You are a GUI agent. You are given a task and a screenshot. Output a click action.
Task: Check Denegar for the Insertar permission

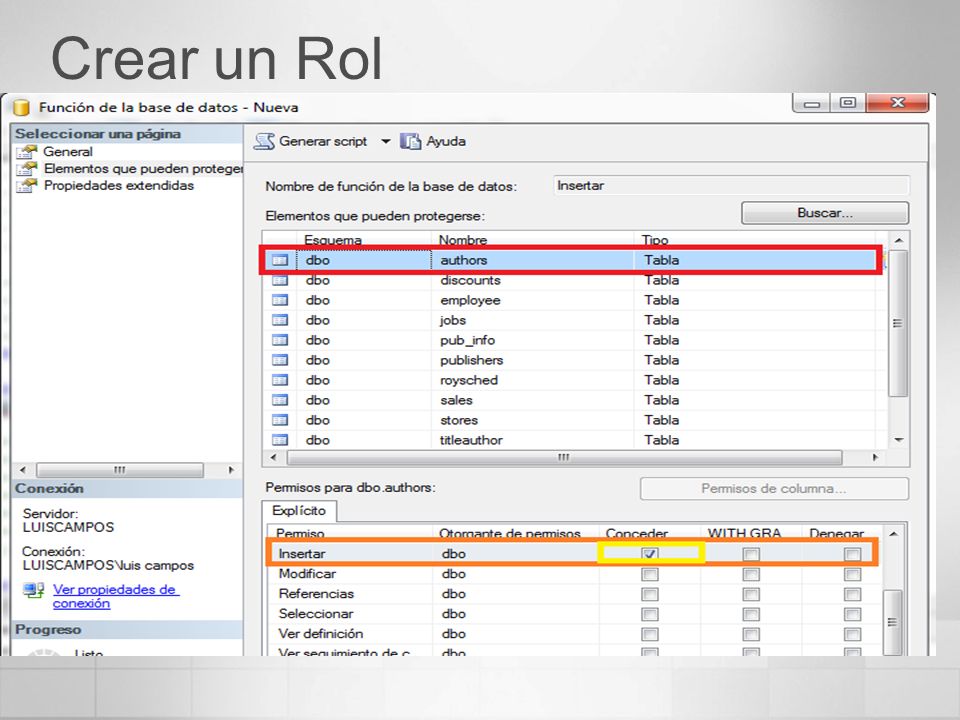pos(852,554)
